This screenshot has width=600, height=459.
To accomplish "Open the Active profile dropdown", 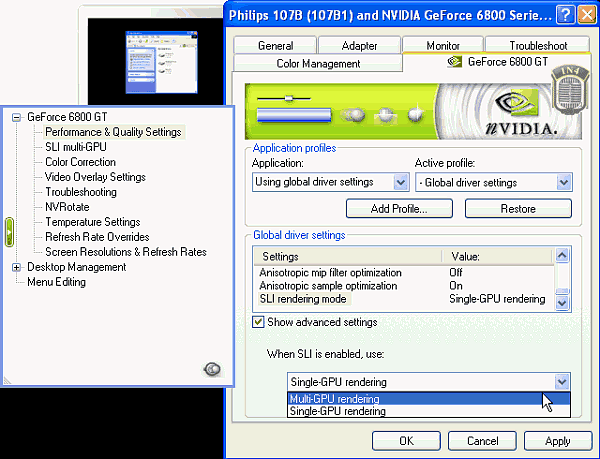I will pyautogui.click(x=563, y=182).
